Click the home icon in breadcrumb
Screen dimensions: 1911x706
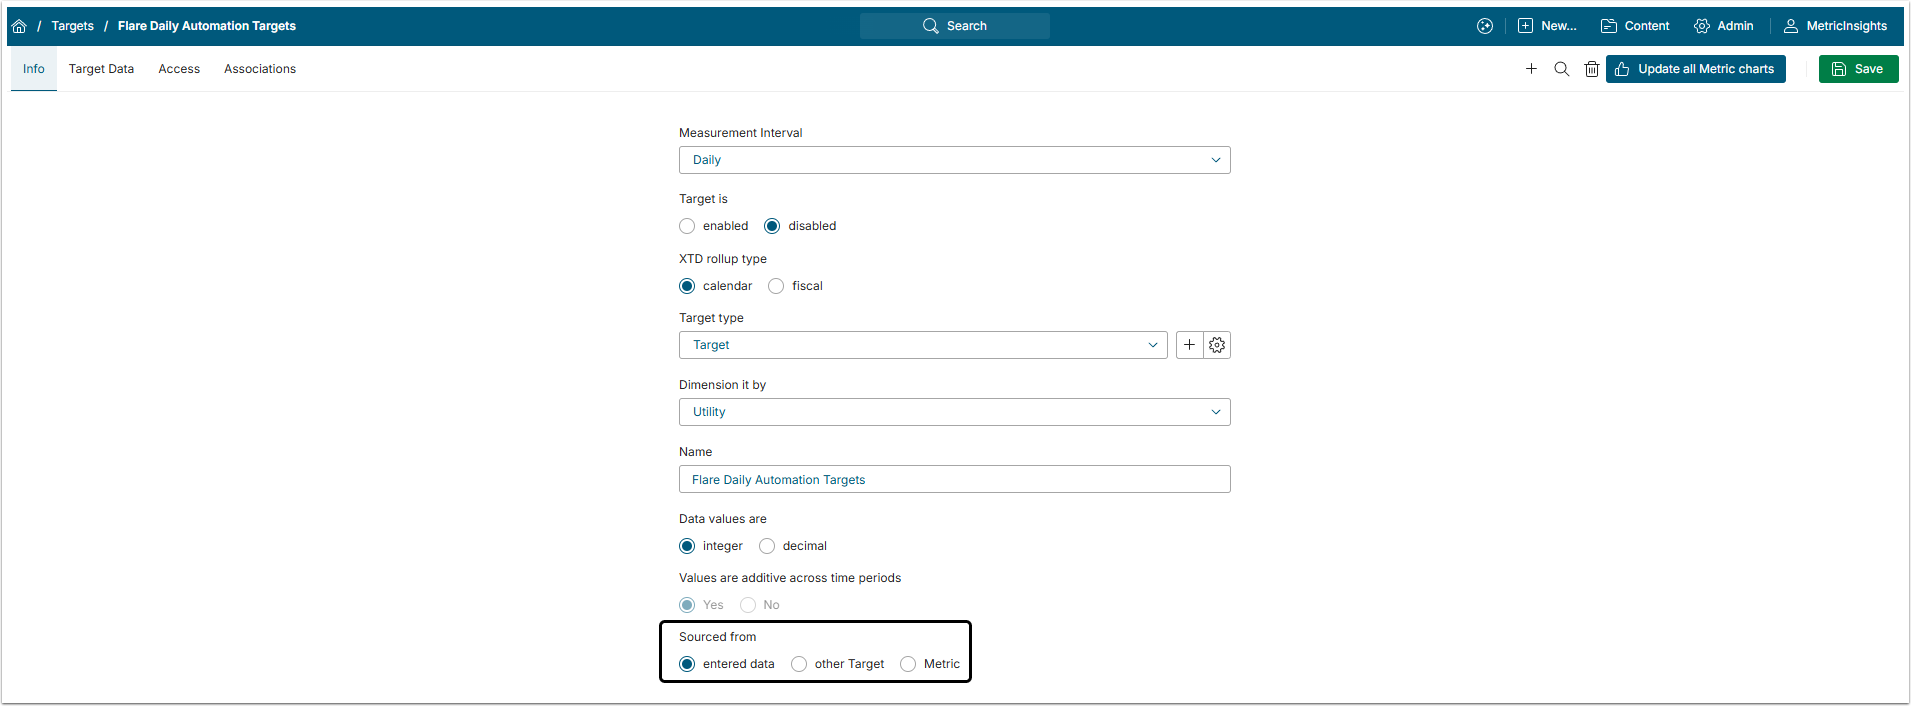point(19,26)
